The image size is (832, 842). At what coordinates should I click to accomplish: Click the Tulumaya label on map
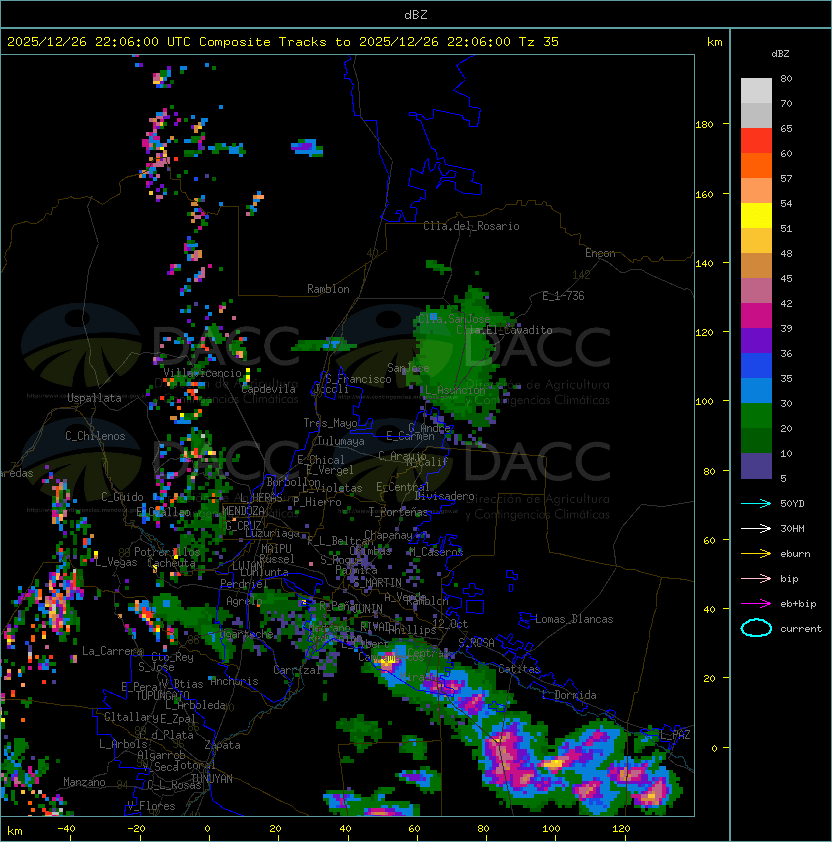pos(341,441)
